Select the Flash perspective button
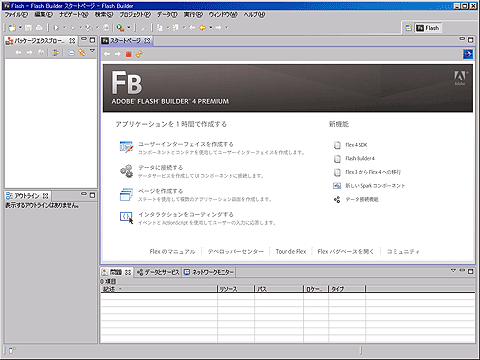This screenshot has width=480, height=360. tap(428, 28)
